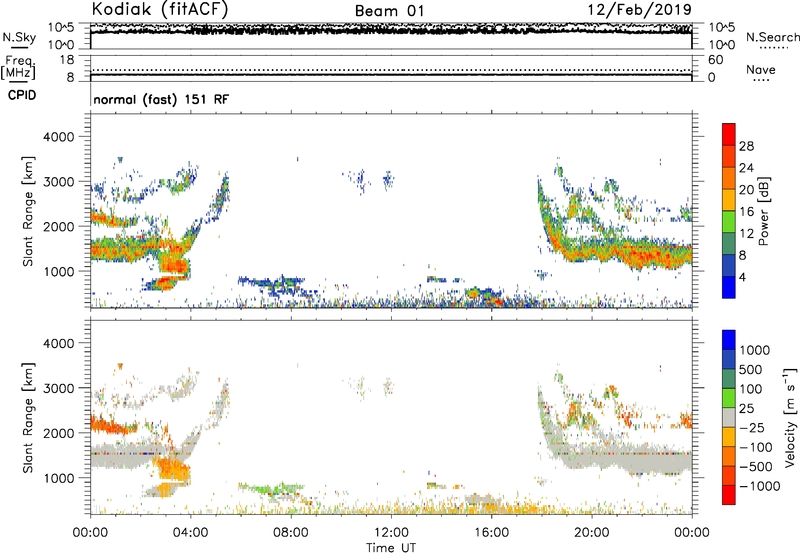Click the '28' value on the power scale

(746, 146)
